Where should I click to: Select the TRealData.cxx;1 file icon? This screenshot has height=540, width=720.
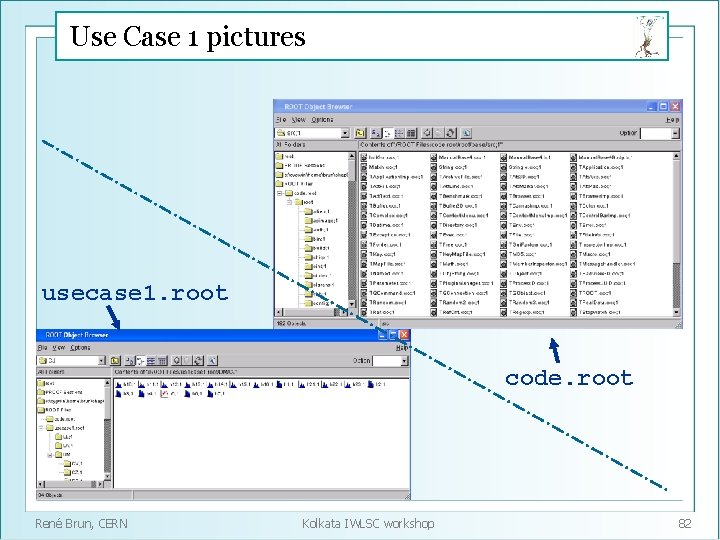pyautogui.click(x=573, y=303)
